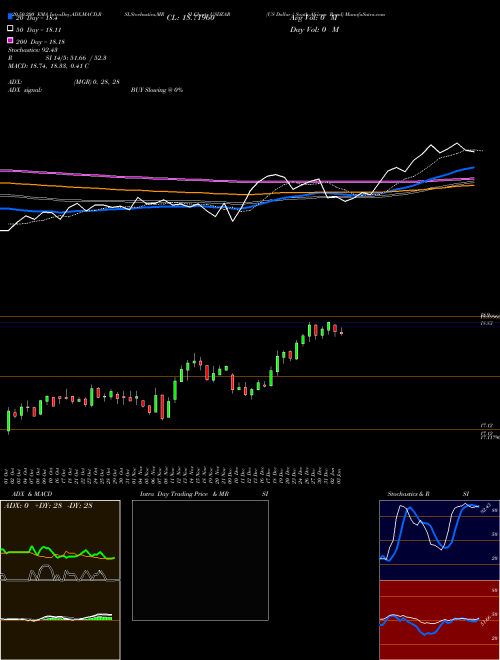Click the 'Avg Vol: 0 M' text
The width and height of the screenshot is (500, 660).
coord(314,18)
